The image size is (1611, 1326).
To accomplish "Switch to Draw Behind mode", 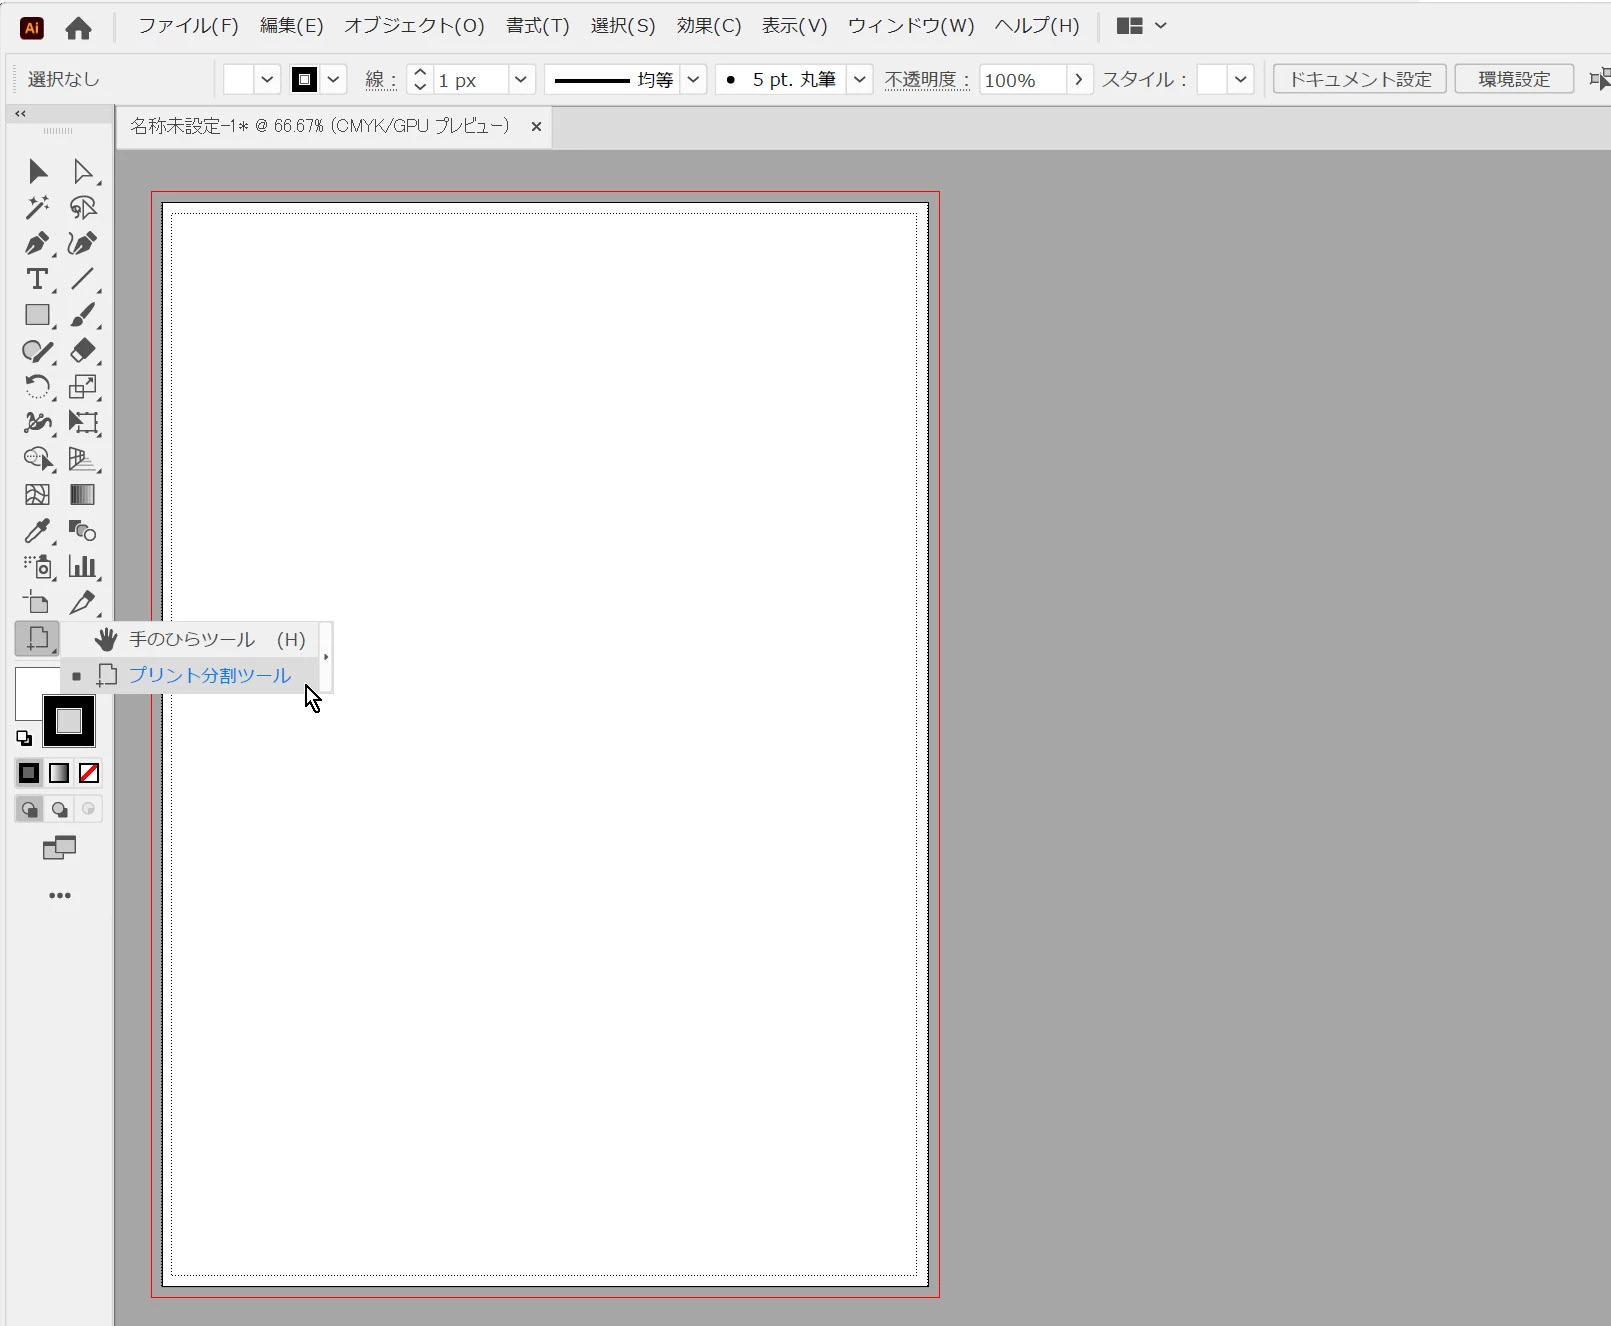I will pyautogui.click(x=59, y=809).
